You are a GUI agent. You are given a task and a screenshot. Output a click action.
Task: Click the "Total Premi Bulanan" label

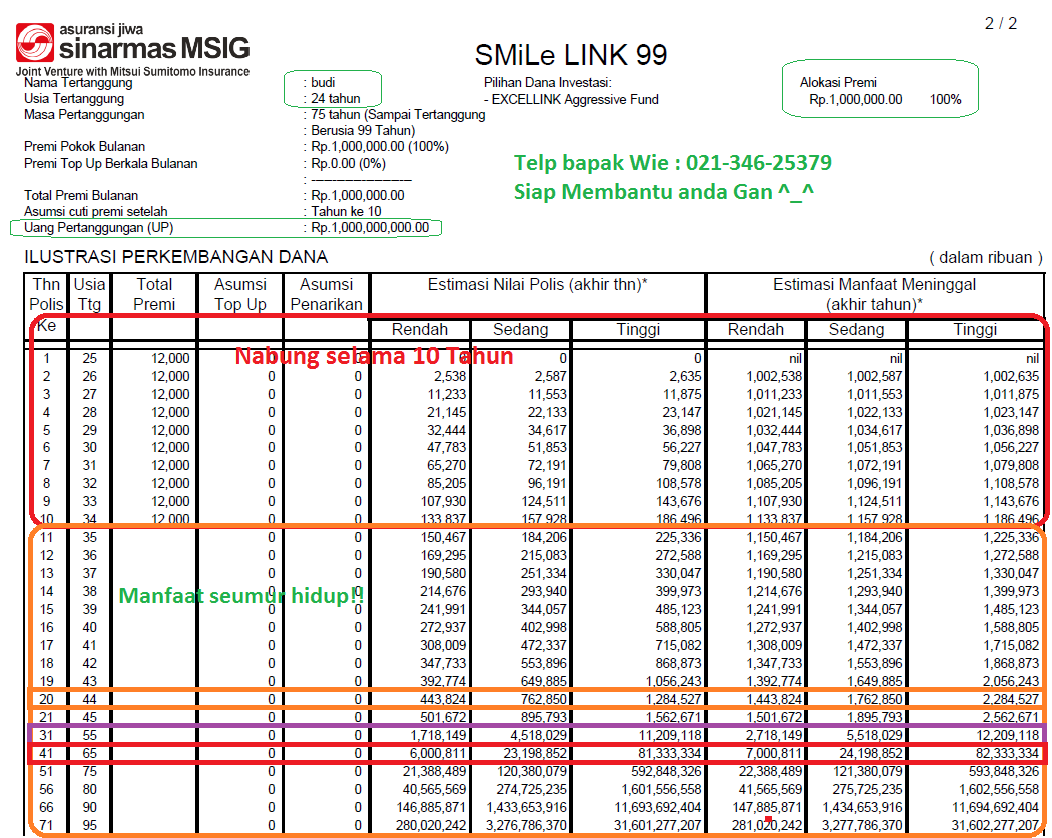[x=81, y=195]
